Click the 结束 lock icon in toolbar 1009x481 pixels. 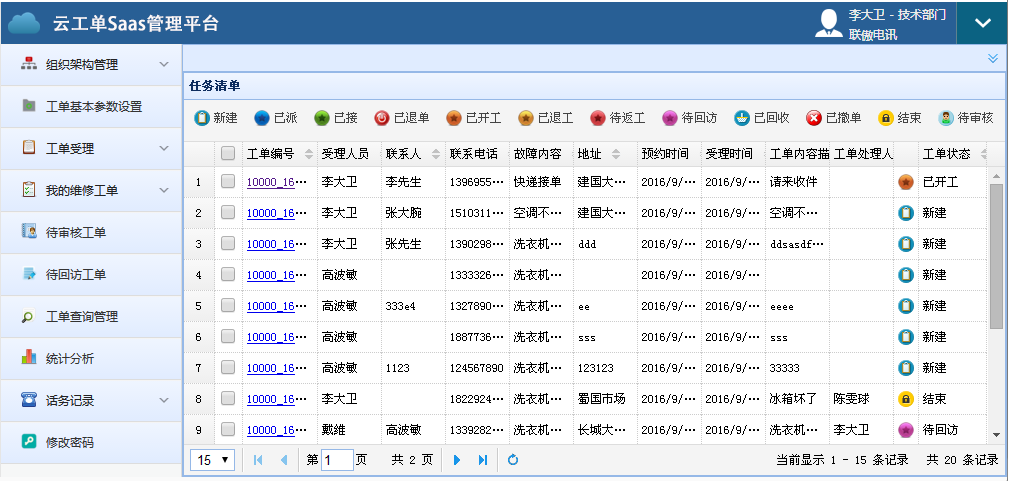click(886, 118)
